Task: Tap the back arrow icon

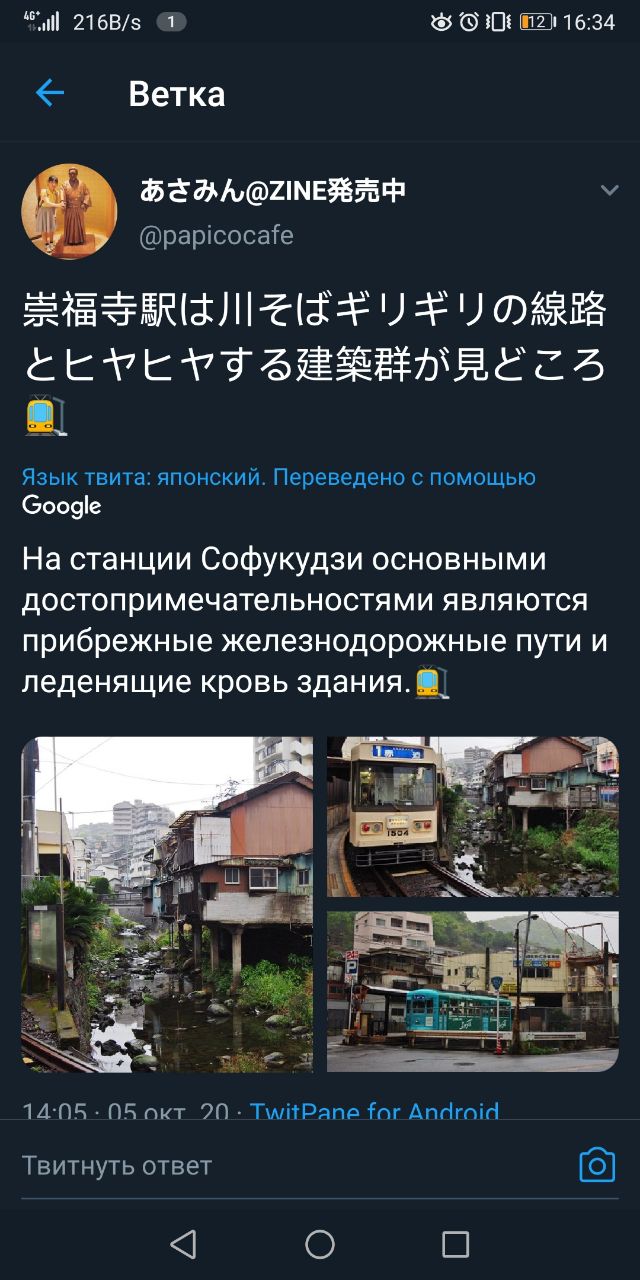Action: (x=49, y=93)
